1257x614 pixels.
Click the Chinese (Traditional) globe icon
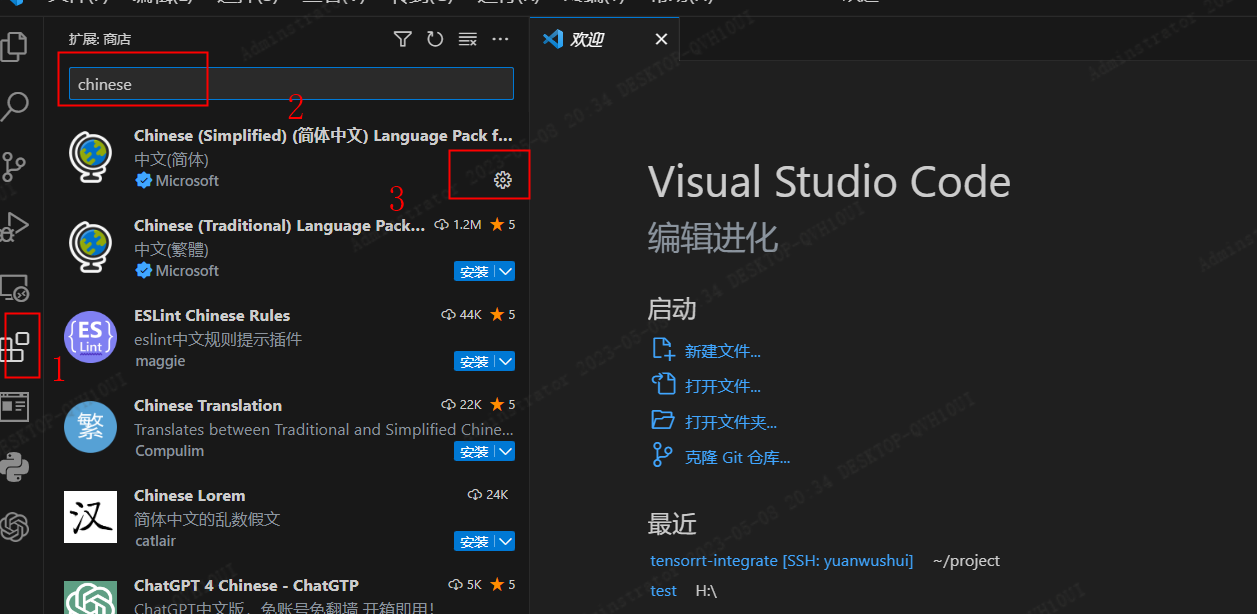coord(92,248)
